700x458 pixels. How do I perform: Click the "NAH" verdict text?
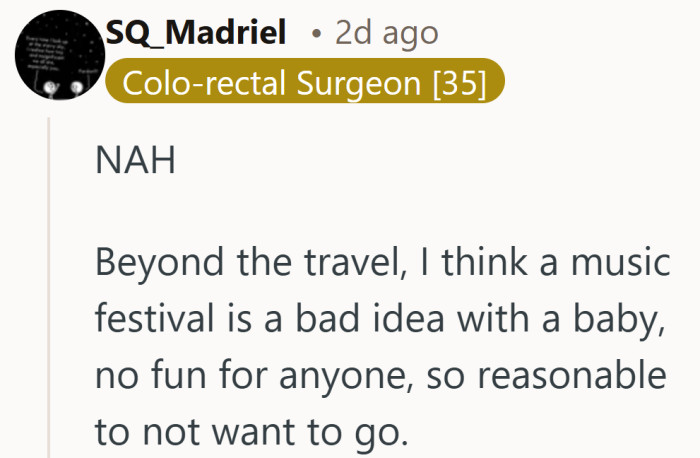point(135,161)
